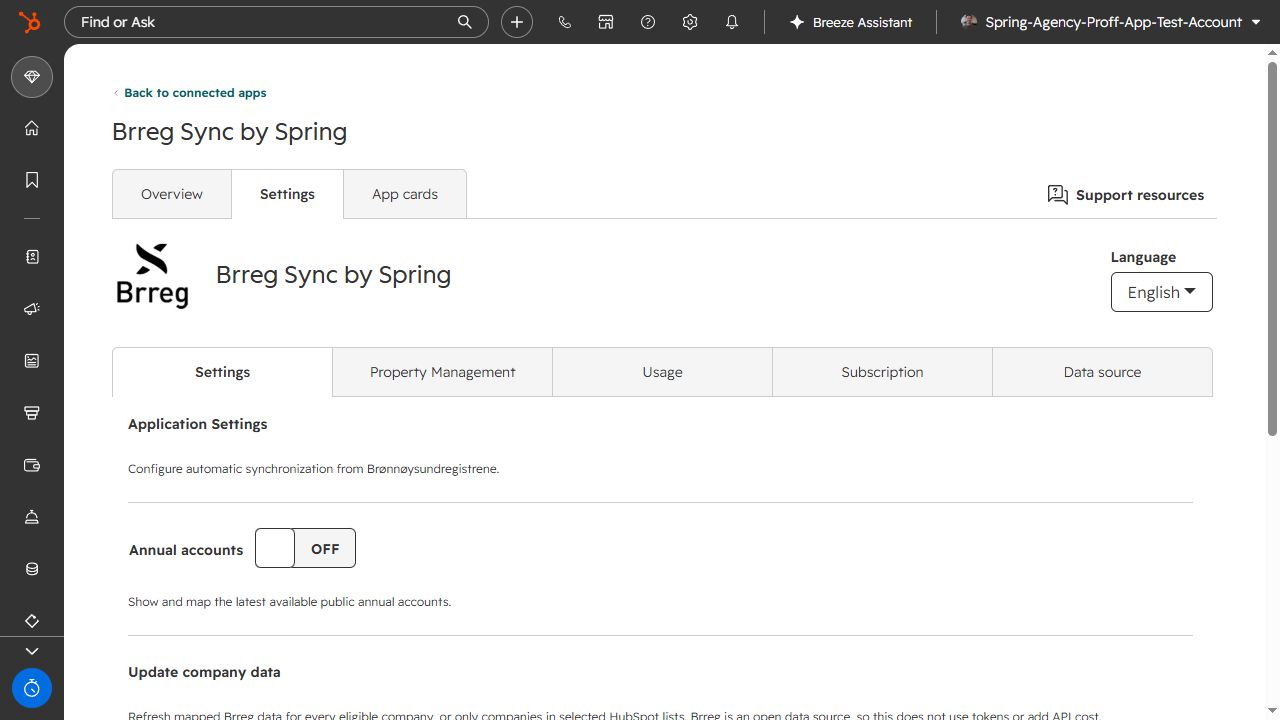Open Breeze Assistant
The image size is (1280, 720).
coord(851,22)
